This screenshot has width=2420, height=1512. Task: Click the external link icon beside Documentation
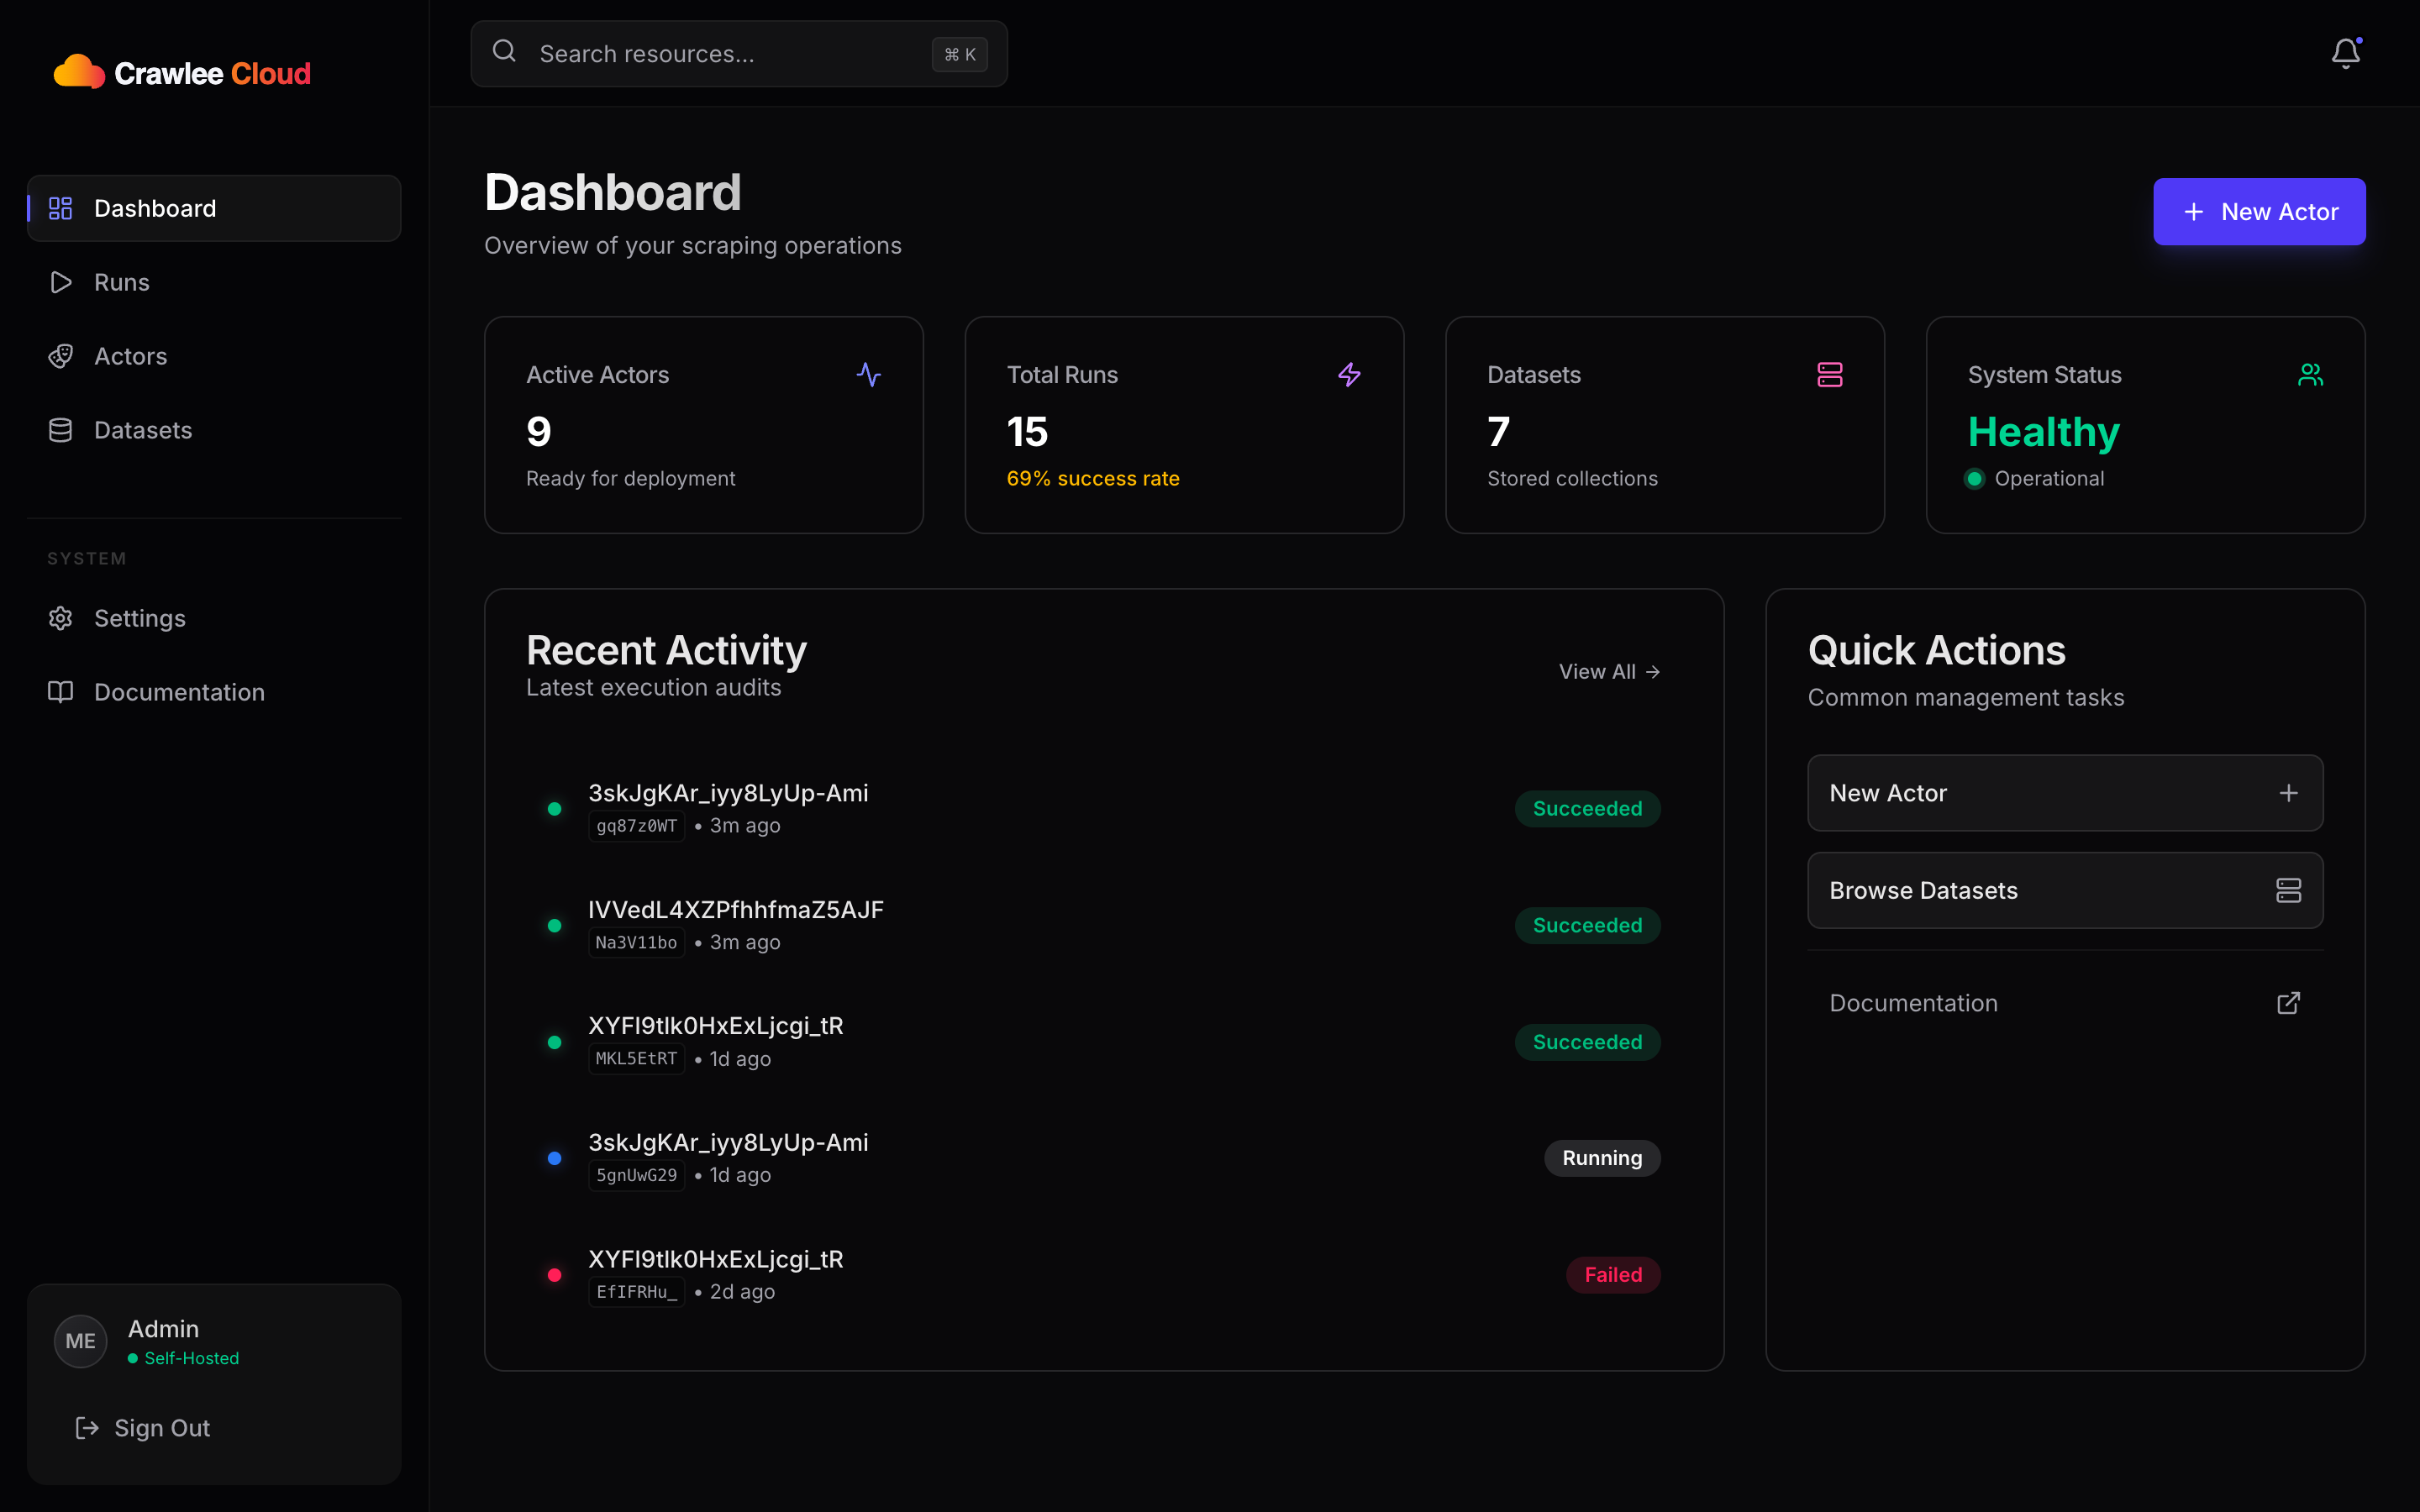pos(2288,1003)
